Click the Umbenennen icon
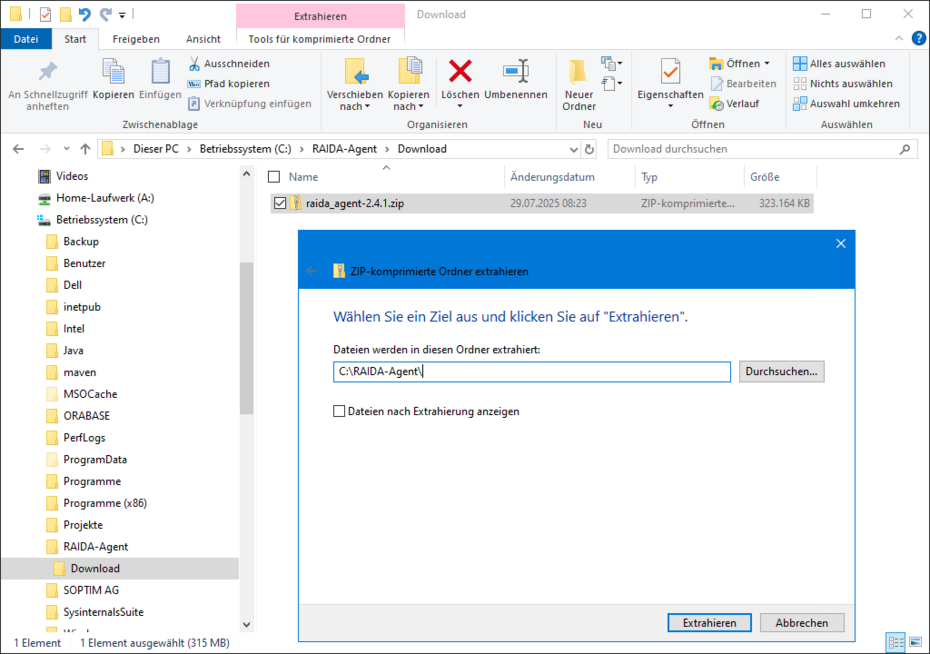 point(516,71)
